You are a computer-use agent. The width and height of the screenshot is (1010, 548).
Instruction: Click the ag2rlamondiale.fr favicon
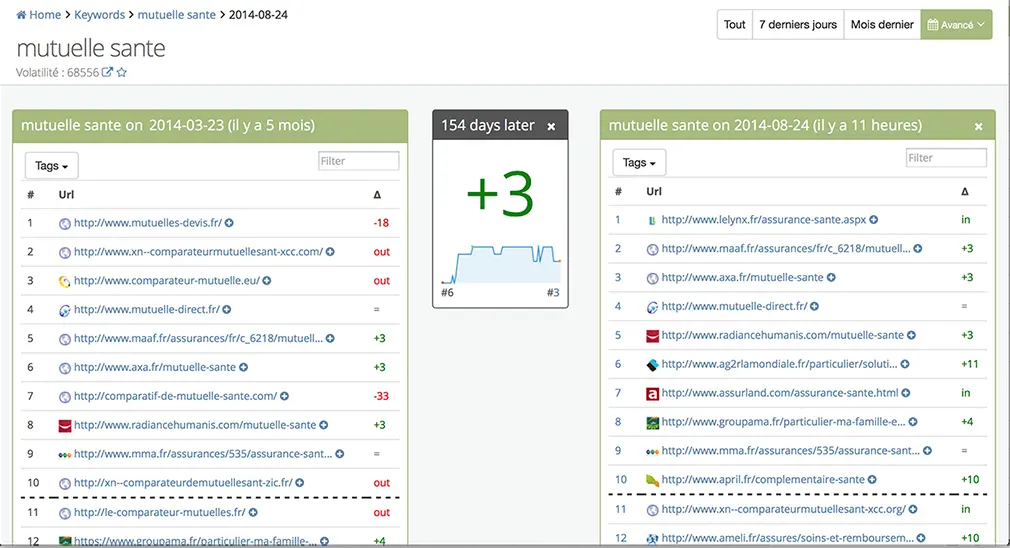pos(652,364)
